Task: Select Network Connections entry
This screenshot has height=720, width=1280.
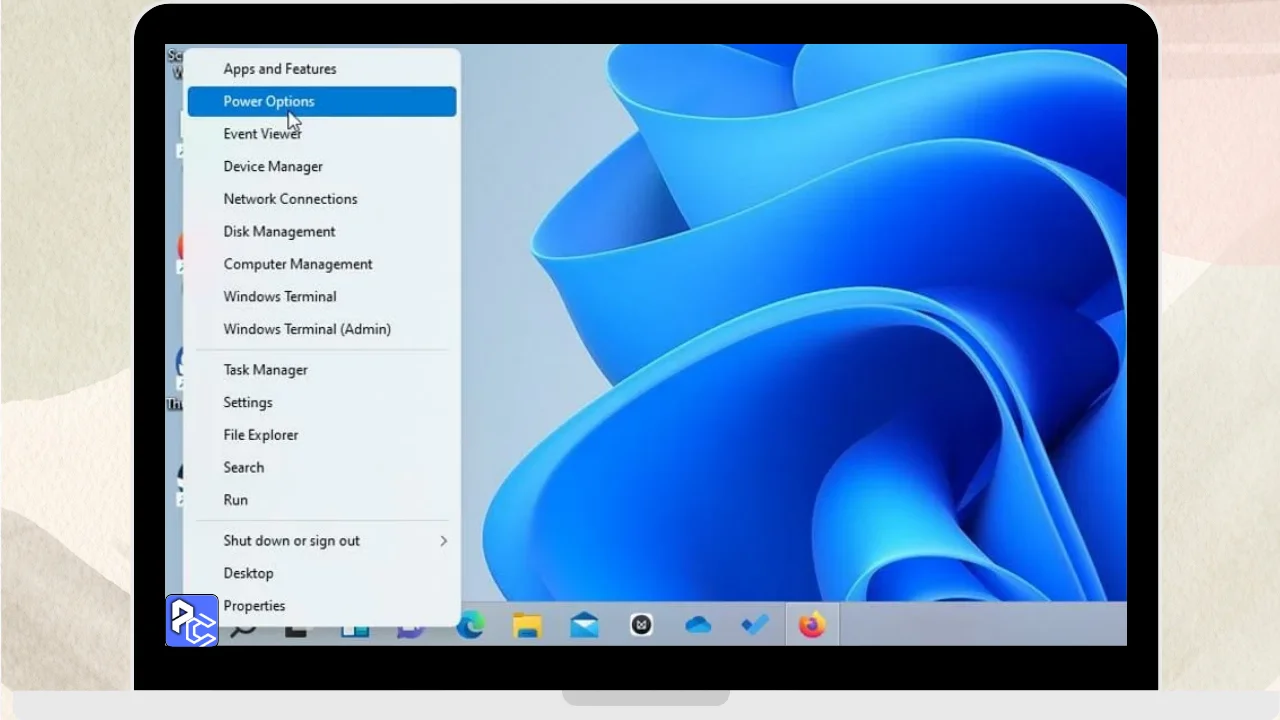Action: pos(290,199)
